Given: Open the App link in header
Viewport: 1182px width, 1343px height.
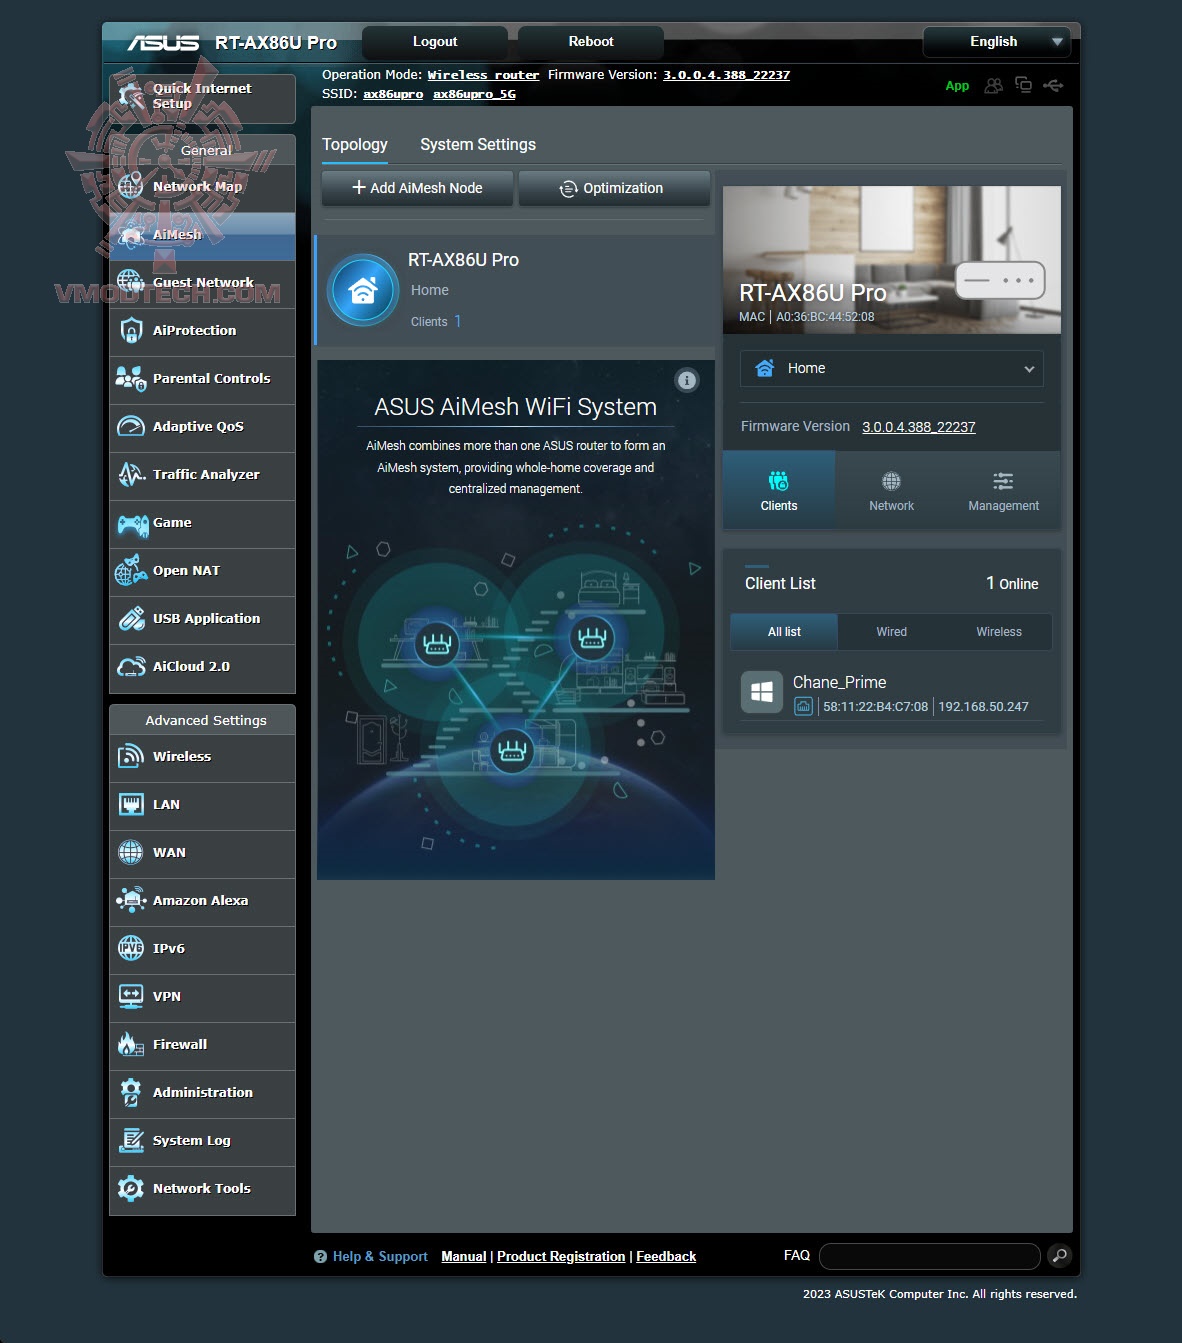Looking at the screenshot, I should pos(957,86).
